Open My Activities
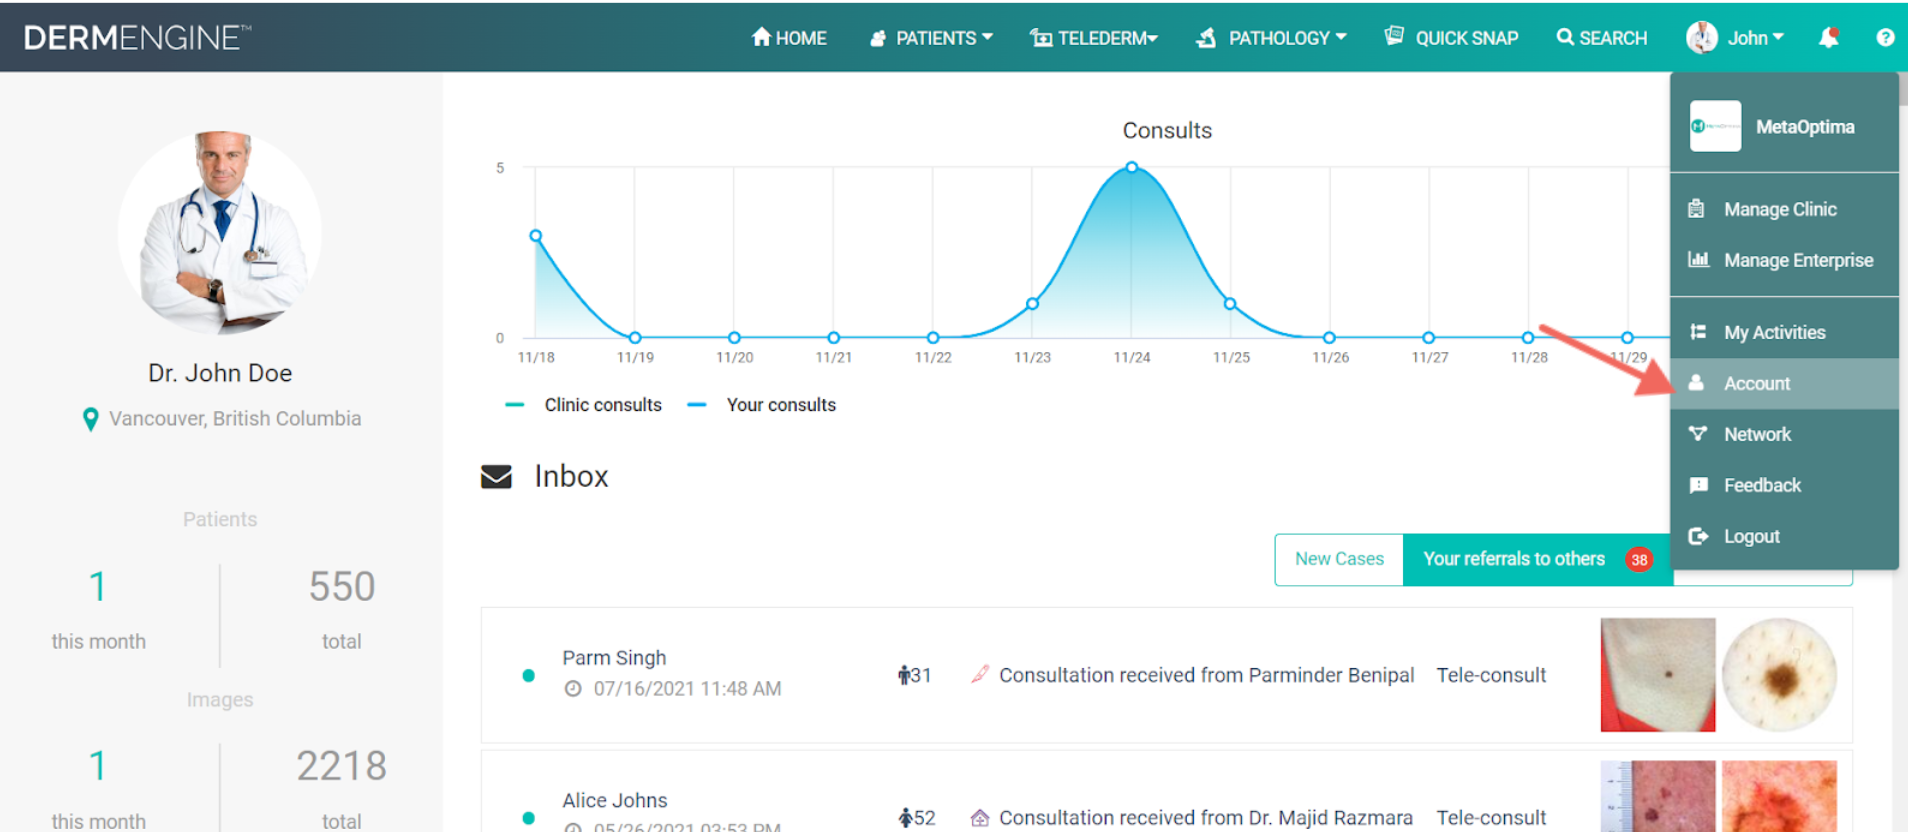Viewport: 1908px width, 832px height. point(1784,332)
